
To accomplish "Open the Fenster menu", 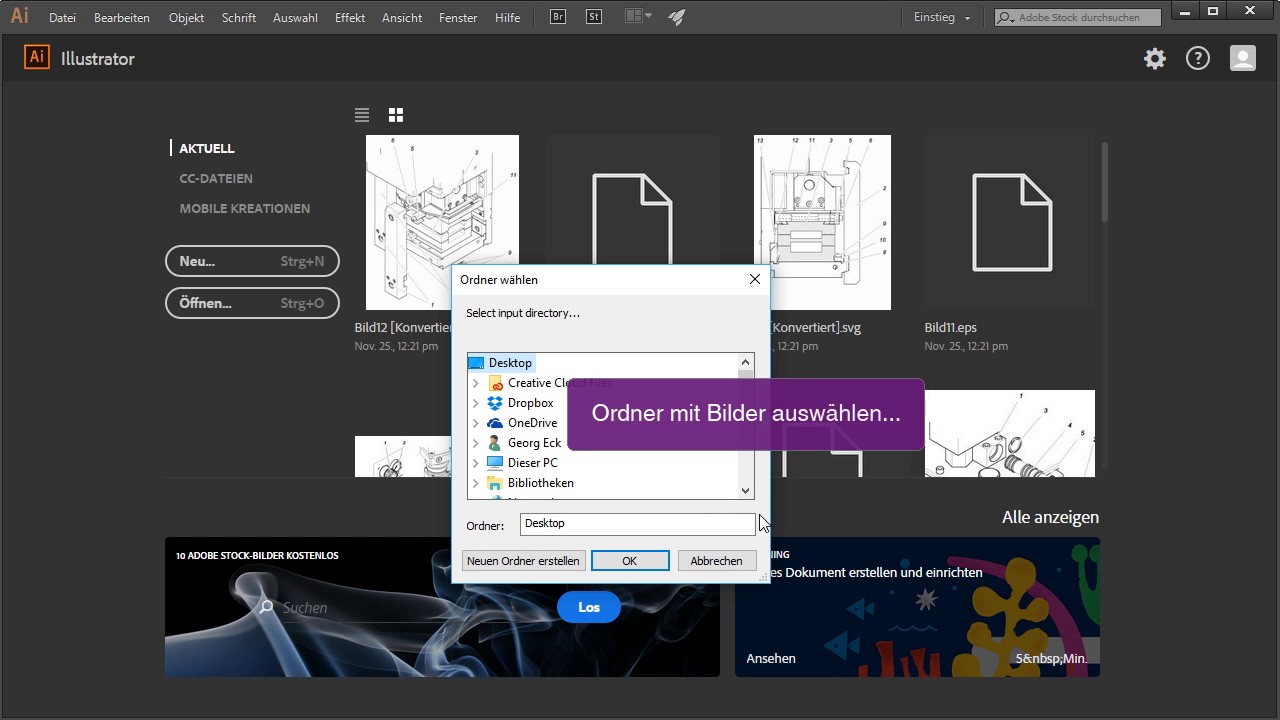I will (458, 18).
